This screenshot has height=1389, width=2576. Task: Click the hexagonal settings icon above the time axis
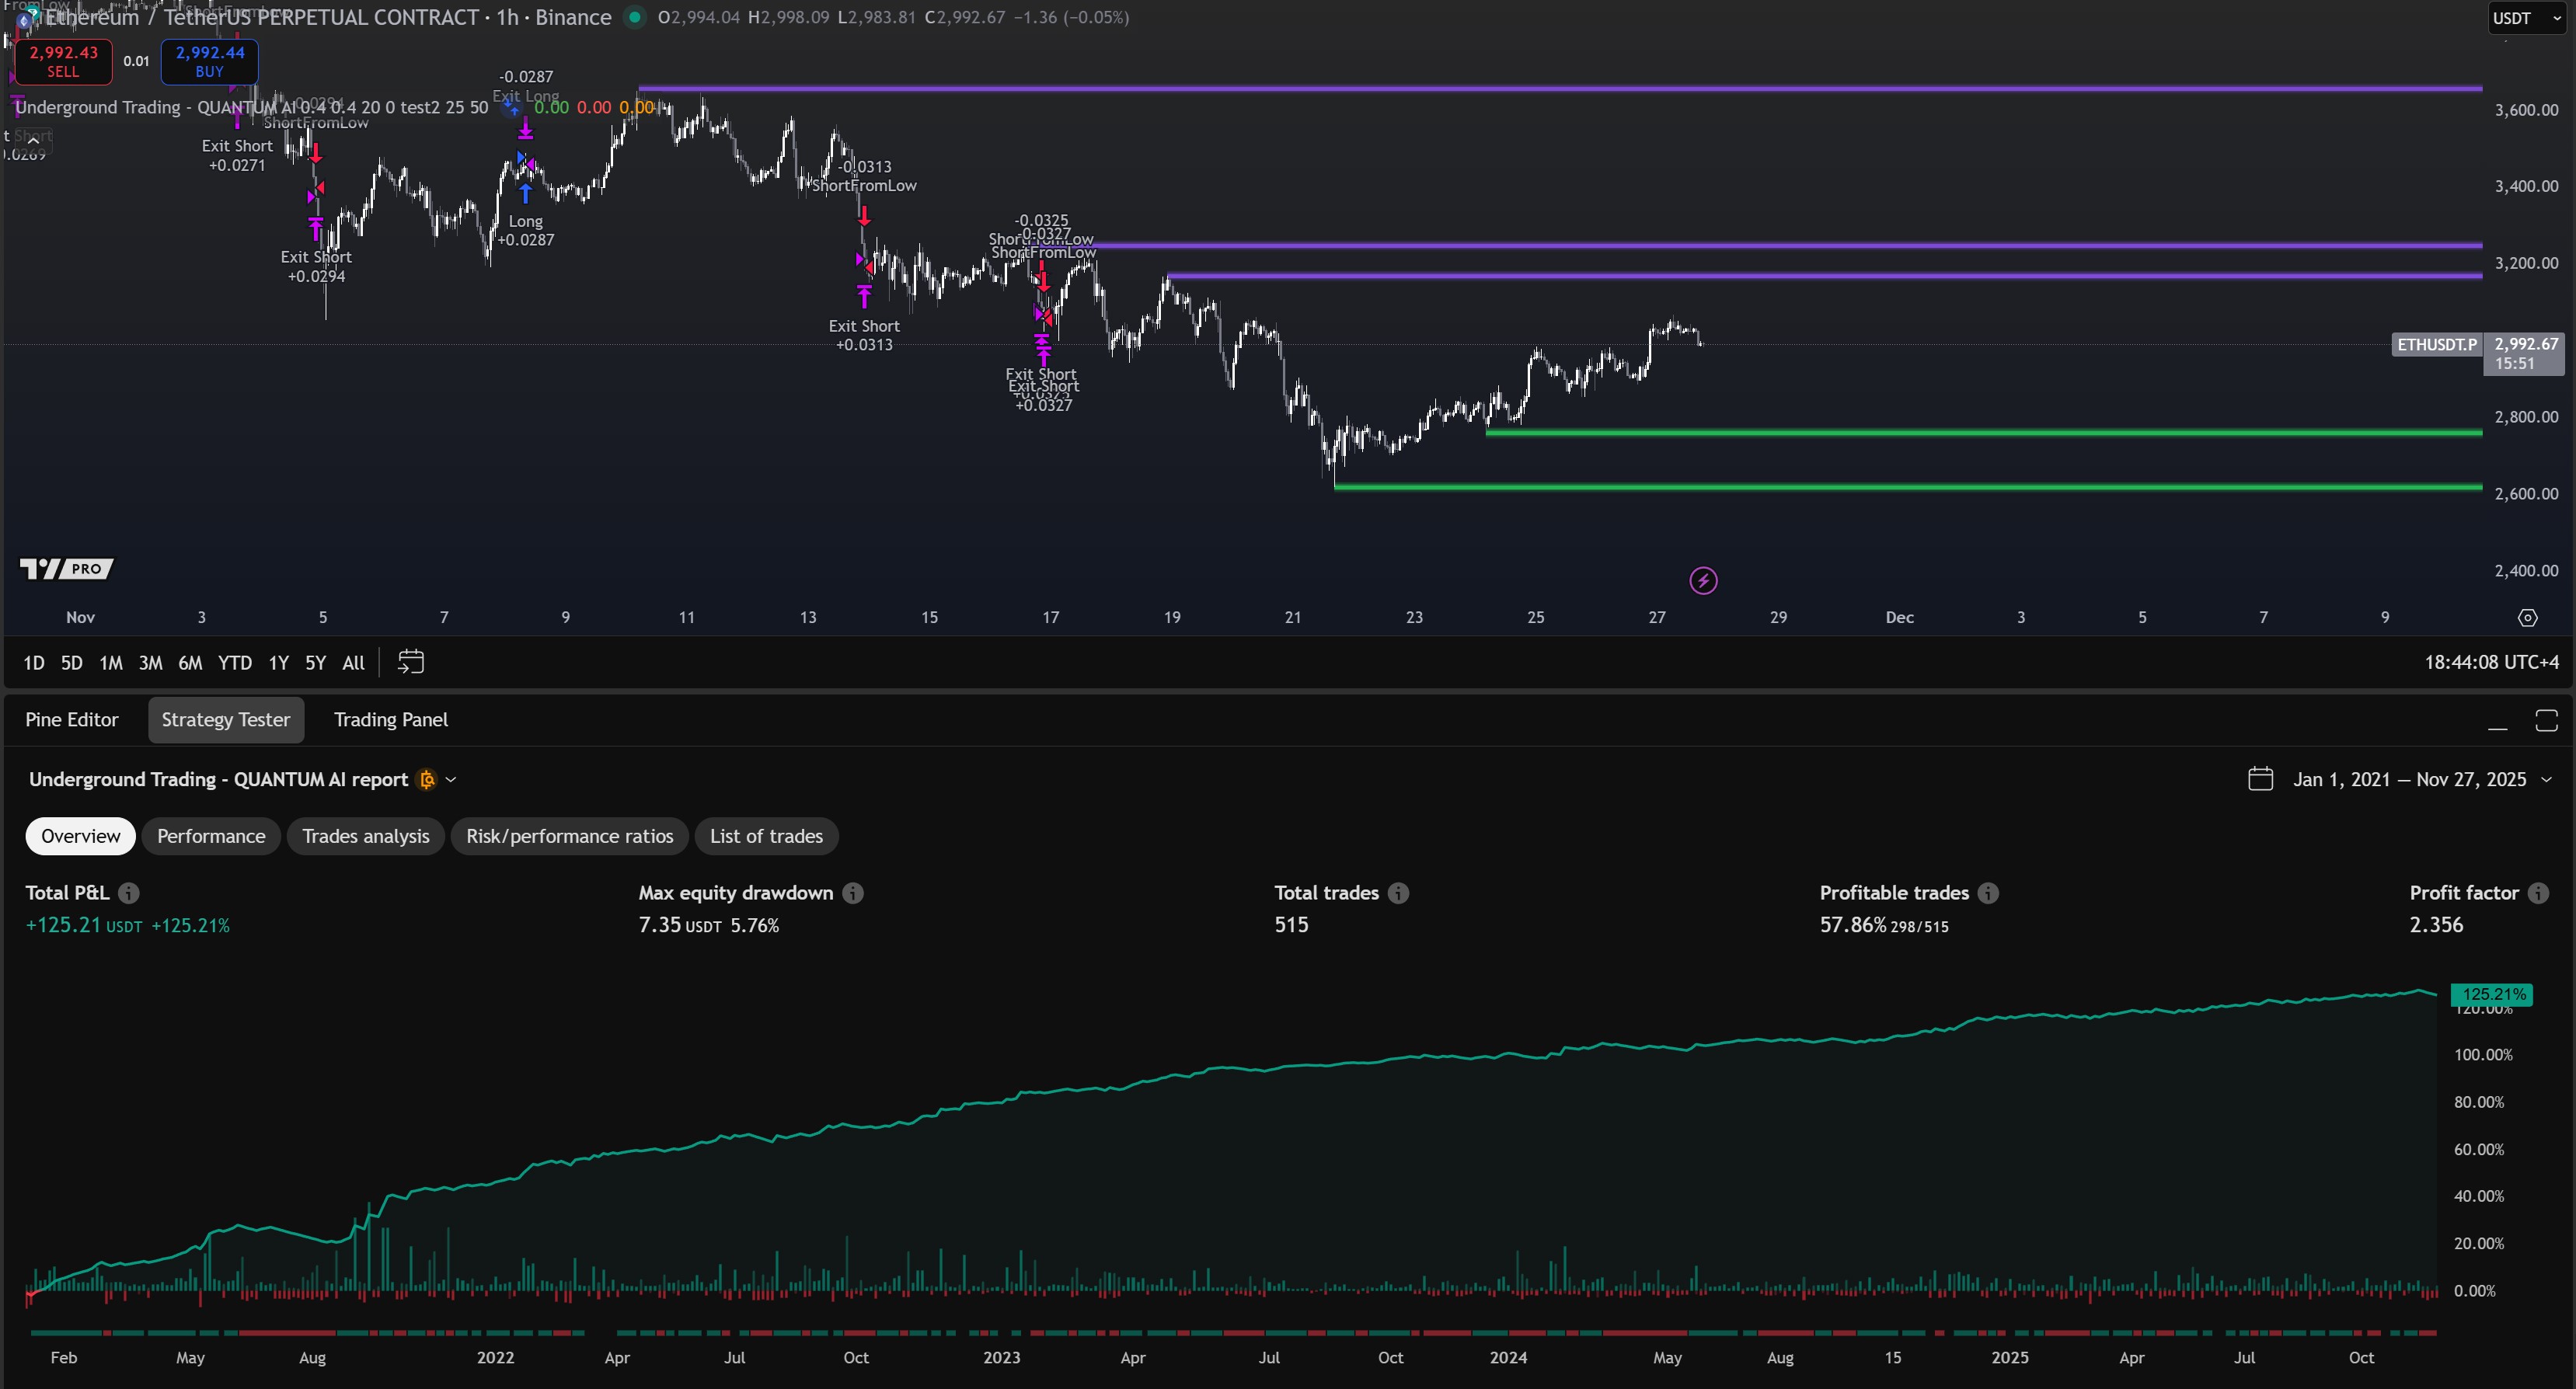(x=2529, y=617)
